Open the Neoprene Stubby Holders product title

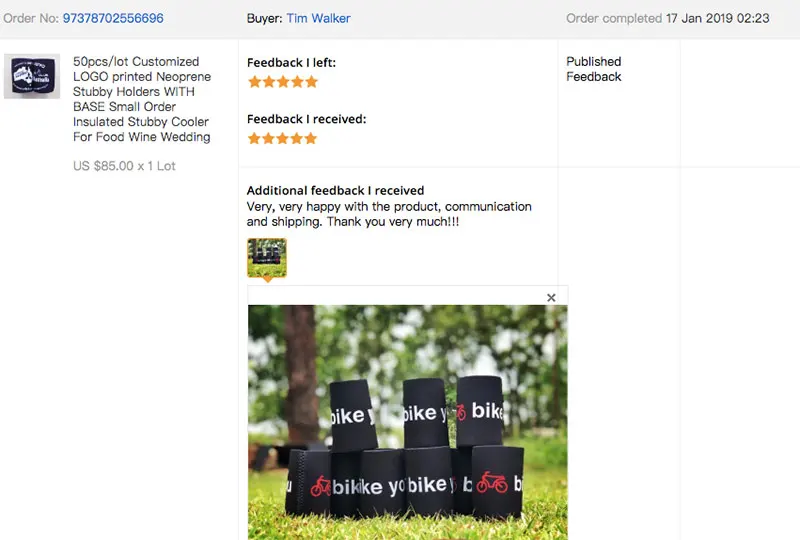pos(142,99)
